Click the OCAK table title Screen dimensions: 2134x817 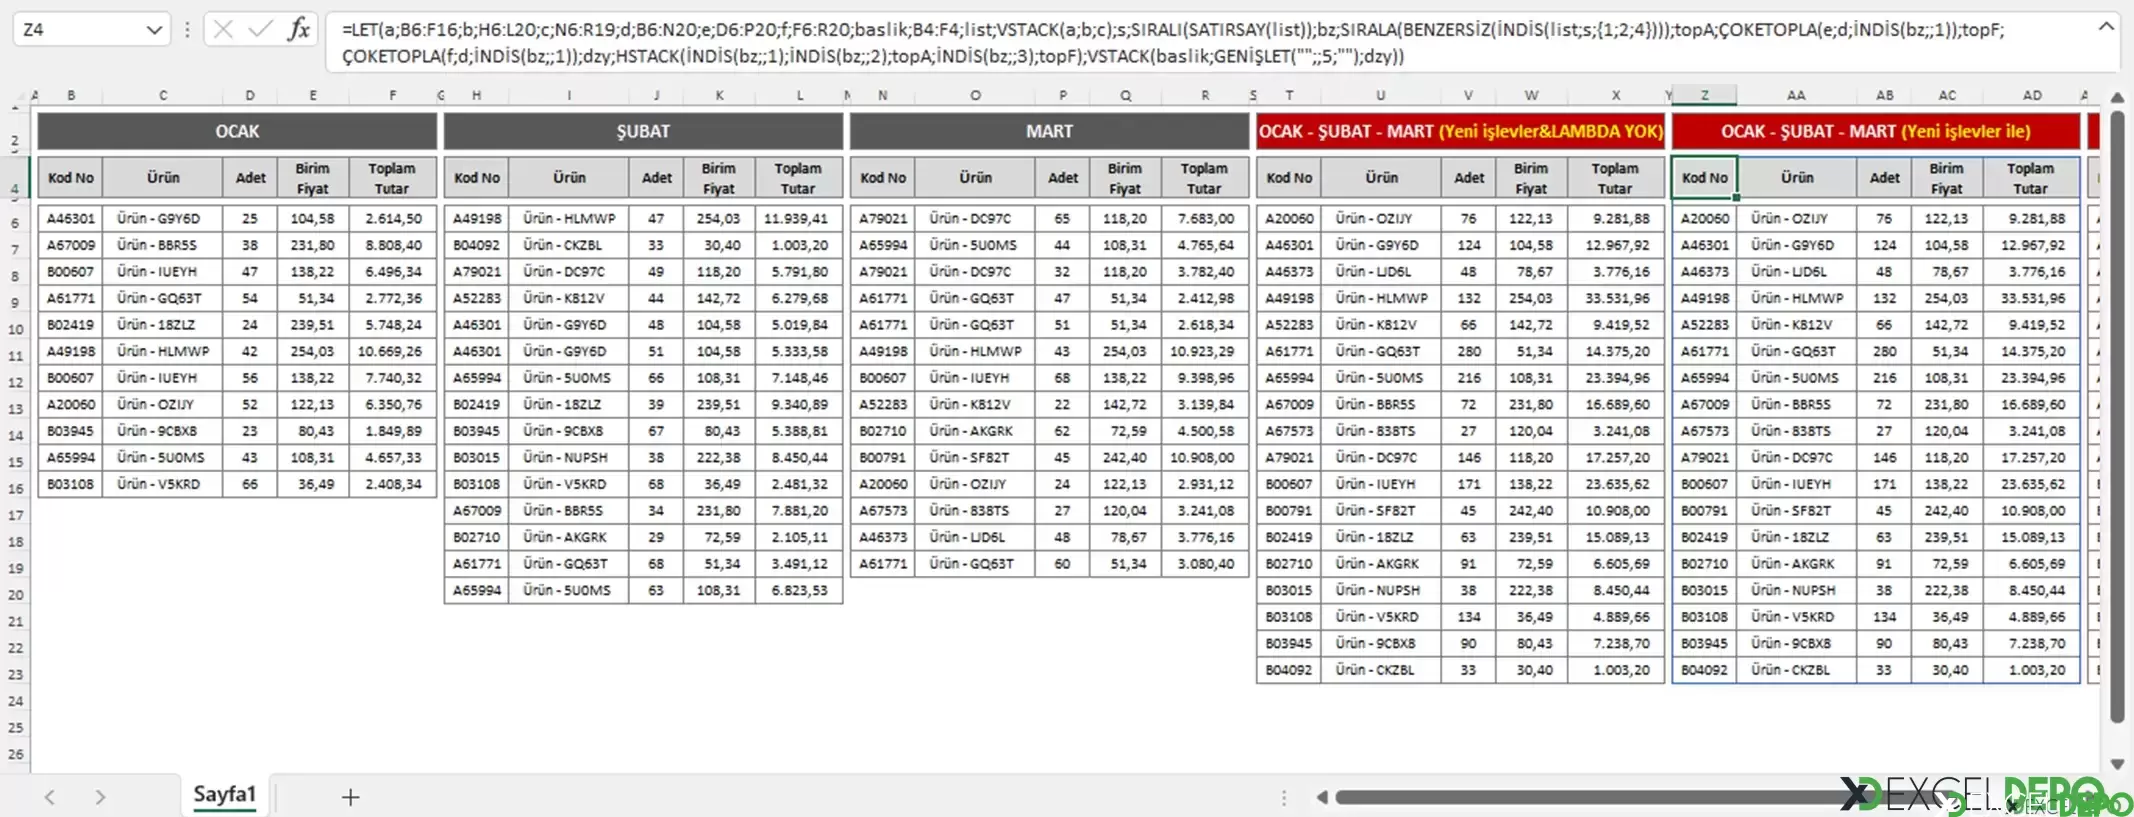point(237,131)
